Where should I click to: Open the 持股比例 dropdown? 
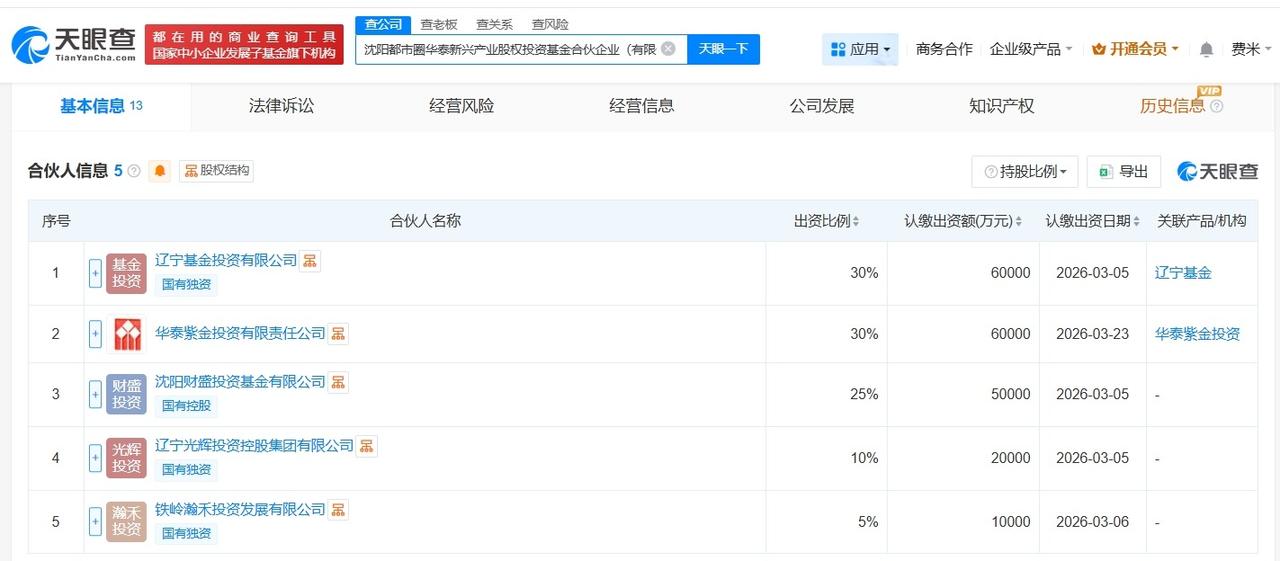pyautogui.click(x=1024, y=171)
